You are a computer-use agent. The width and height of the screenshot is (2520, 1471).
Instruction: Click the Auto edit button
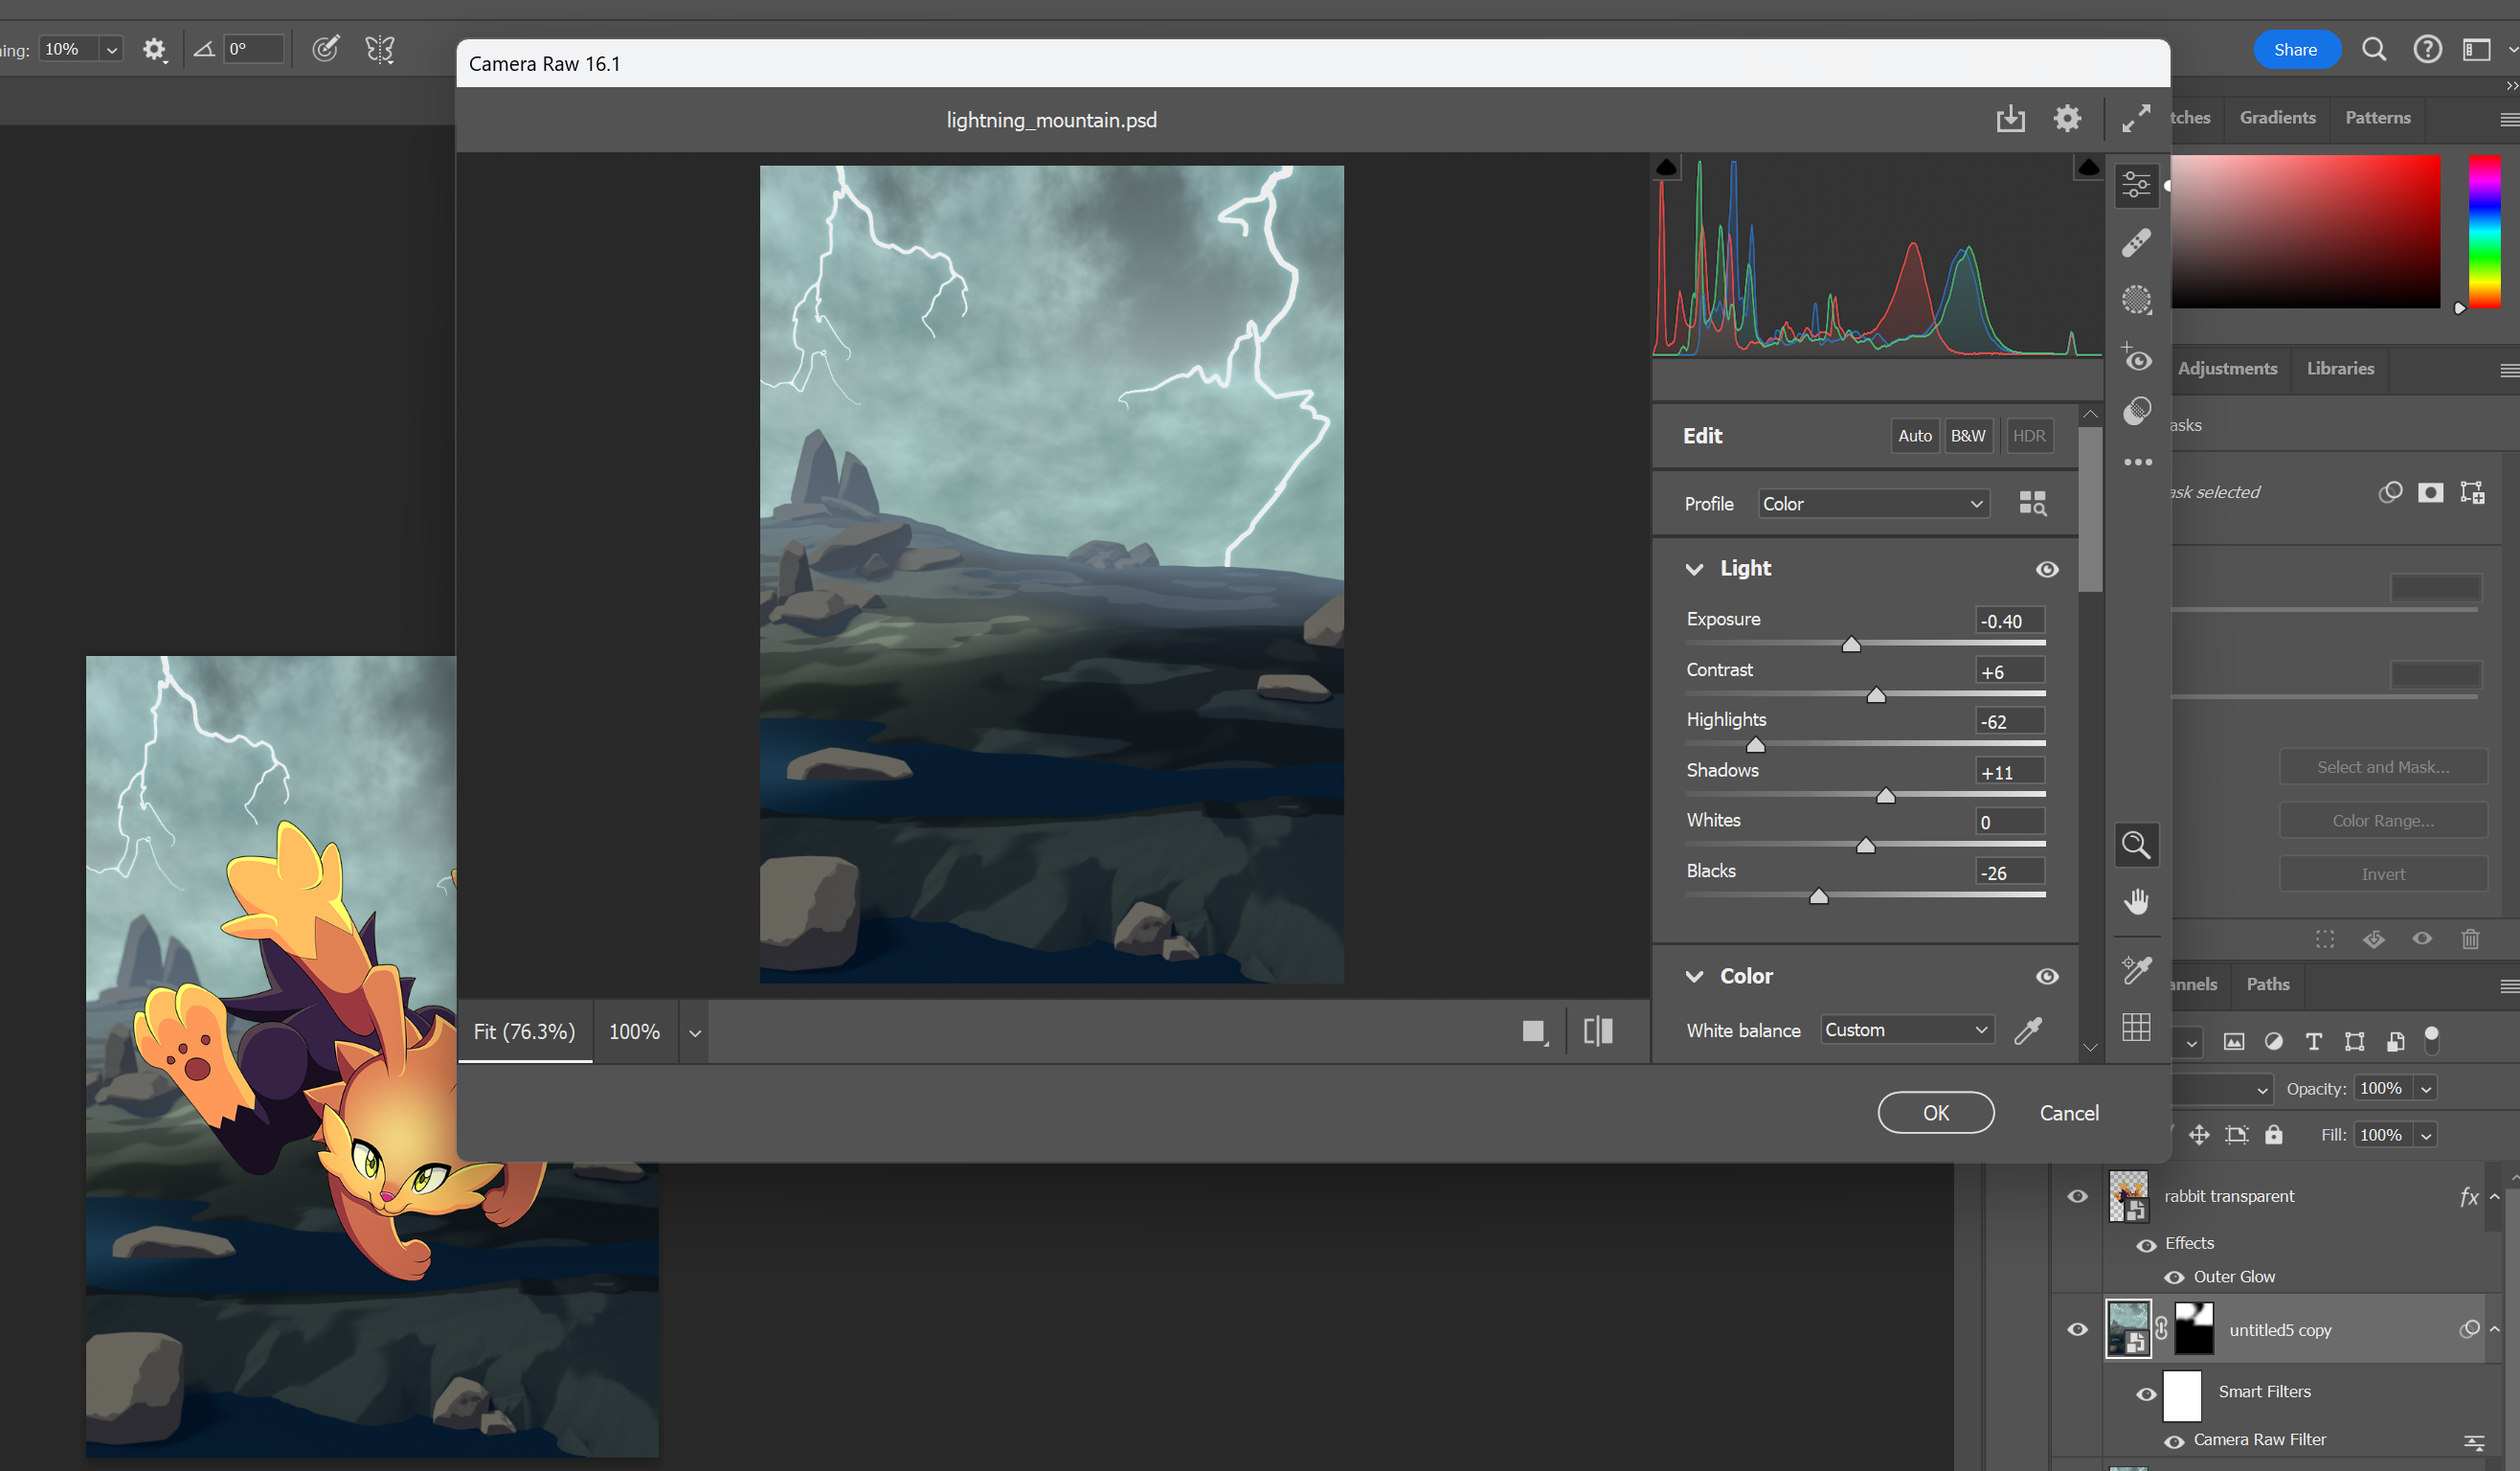[1914, 435]
